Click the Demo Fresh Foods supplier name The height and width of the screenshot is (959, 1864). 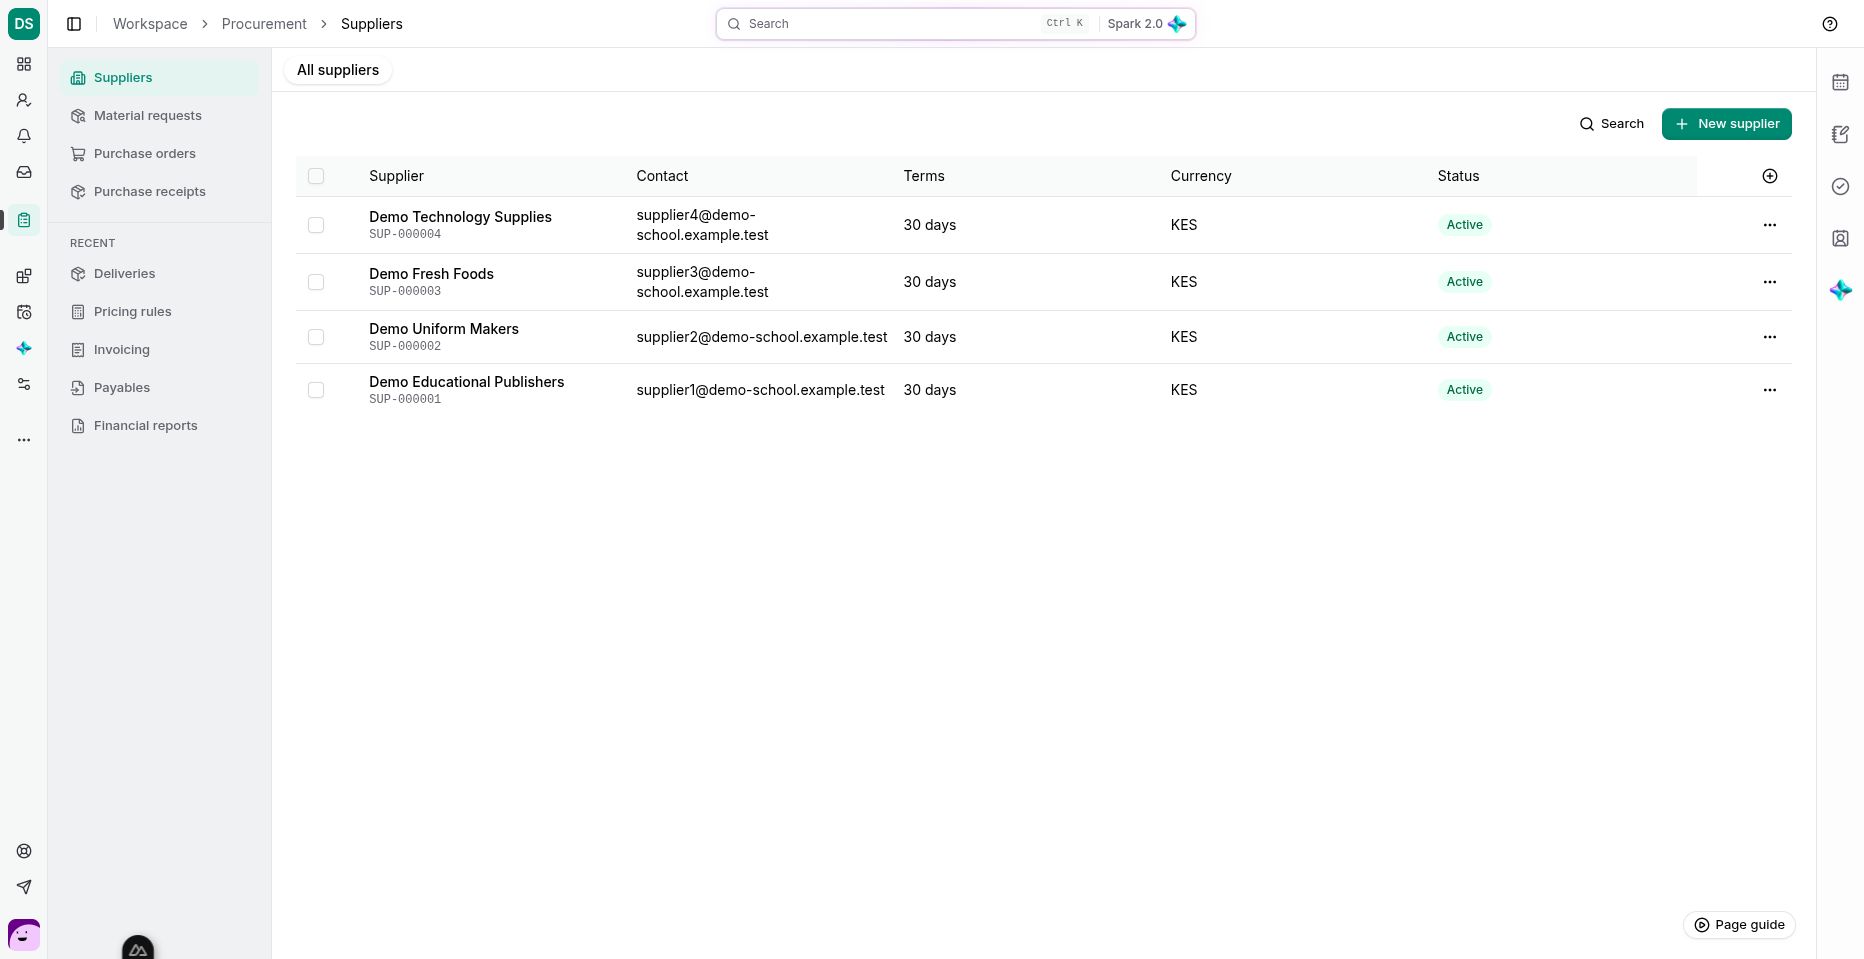[x=431, y=274]
